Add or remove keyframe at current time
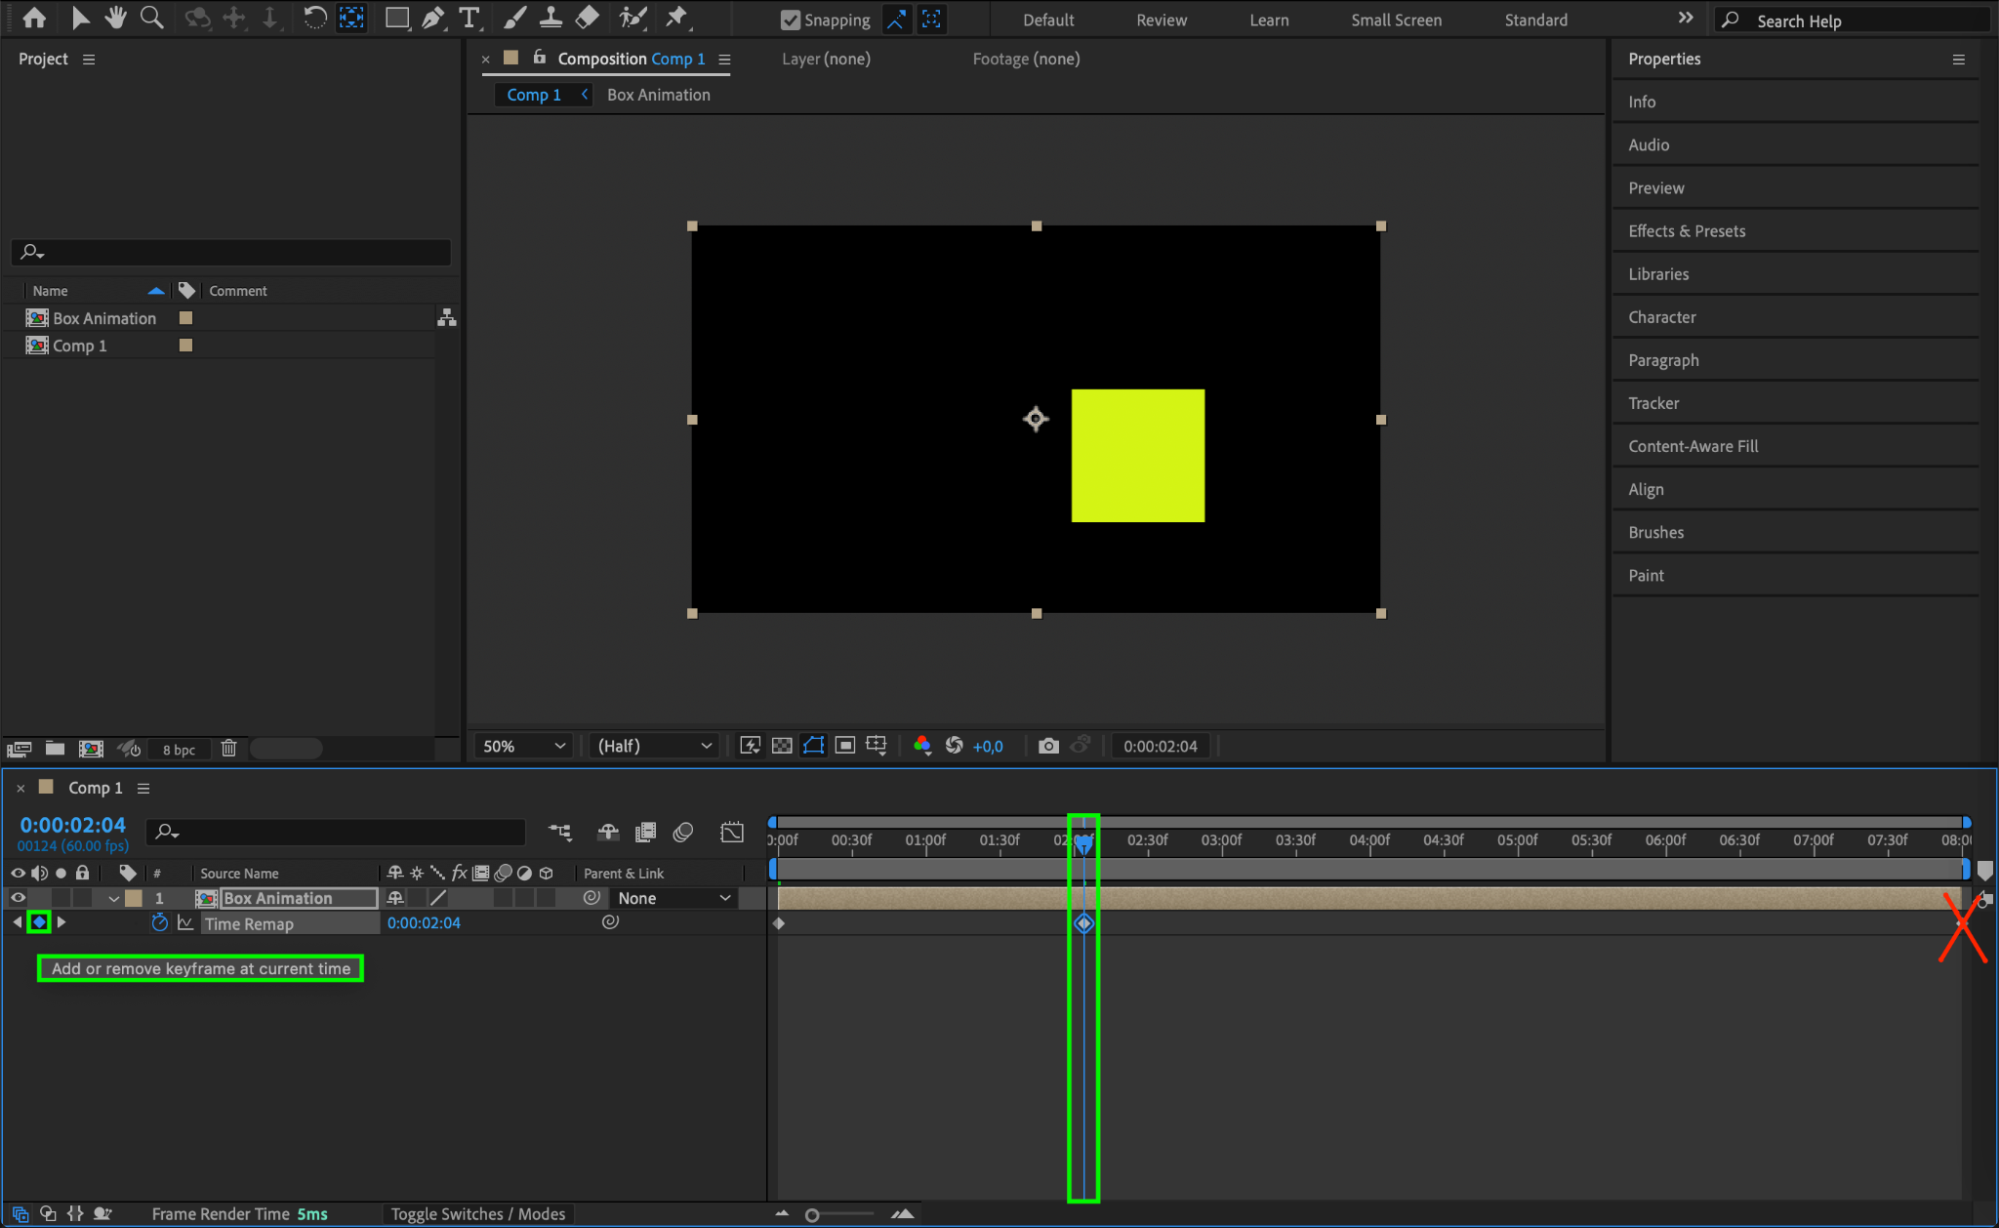This screenshot has height=1228, width=1999. [39, 923]
